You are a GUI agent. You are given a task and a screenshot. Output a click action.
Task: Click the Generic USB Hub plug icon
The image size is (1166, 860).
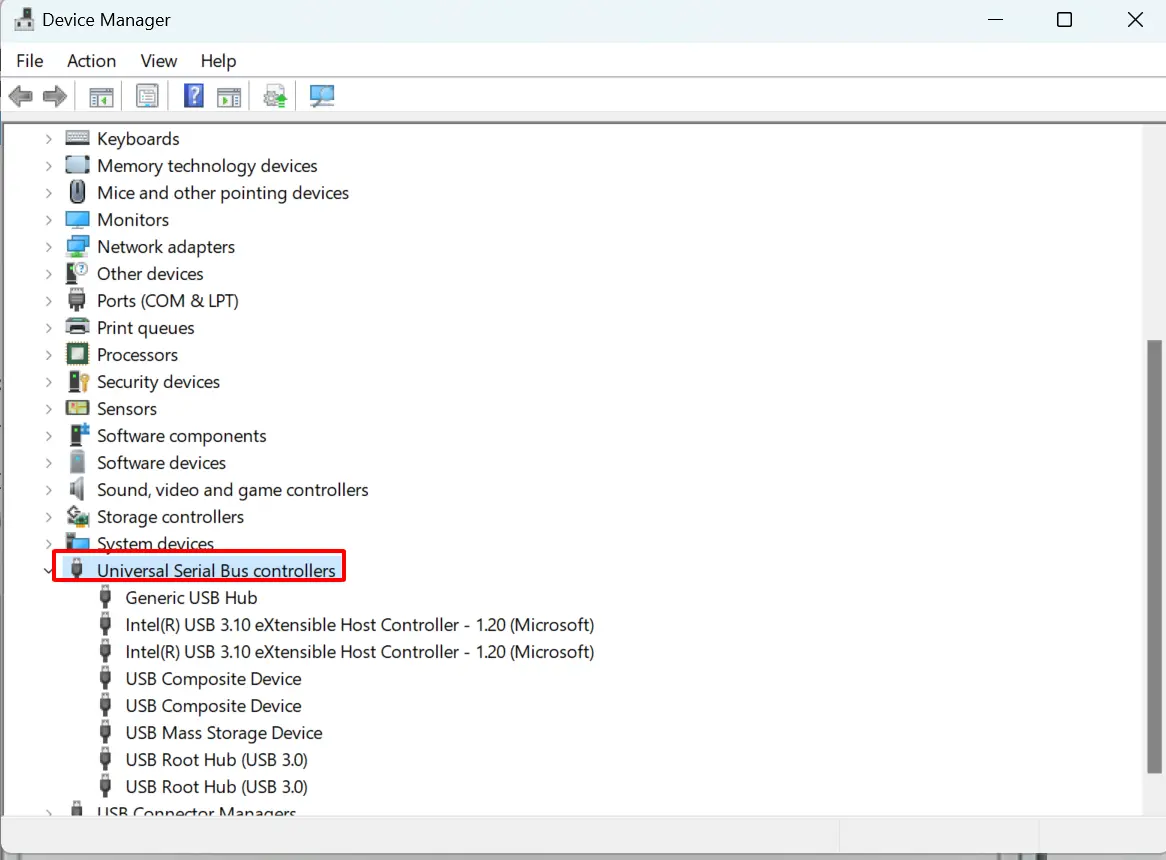point(106,597)
